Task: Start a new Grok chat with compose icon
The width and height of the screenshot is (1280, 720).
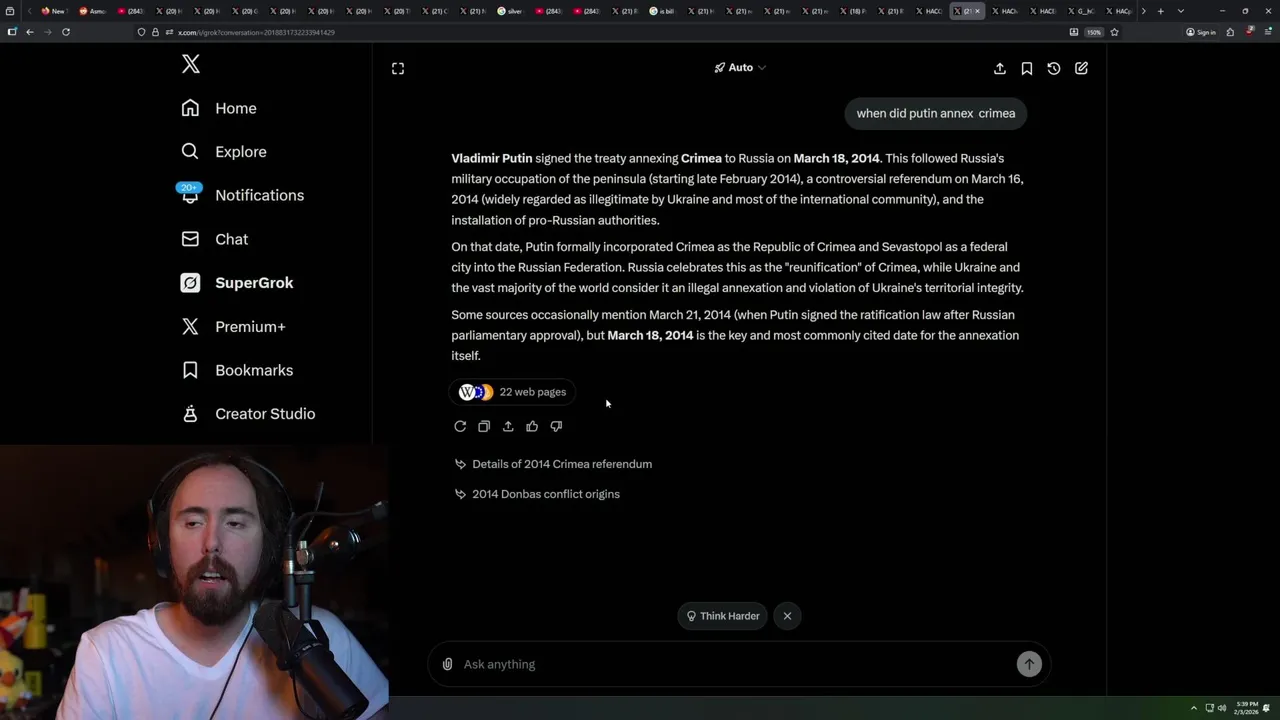Action: [1081, 68]
